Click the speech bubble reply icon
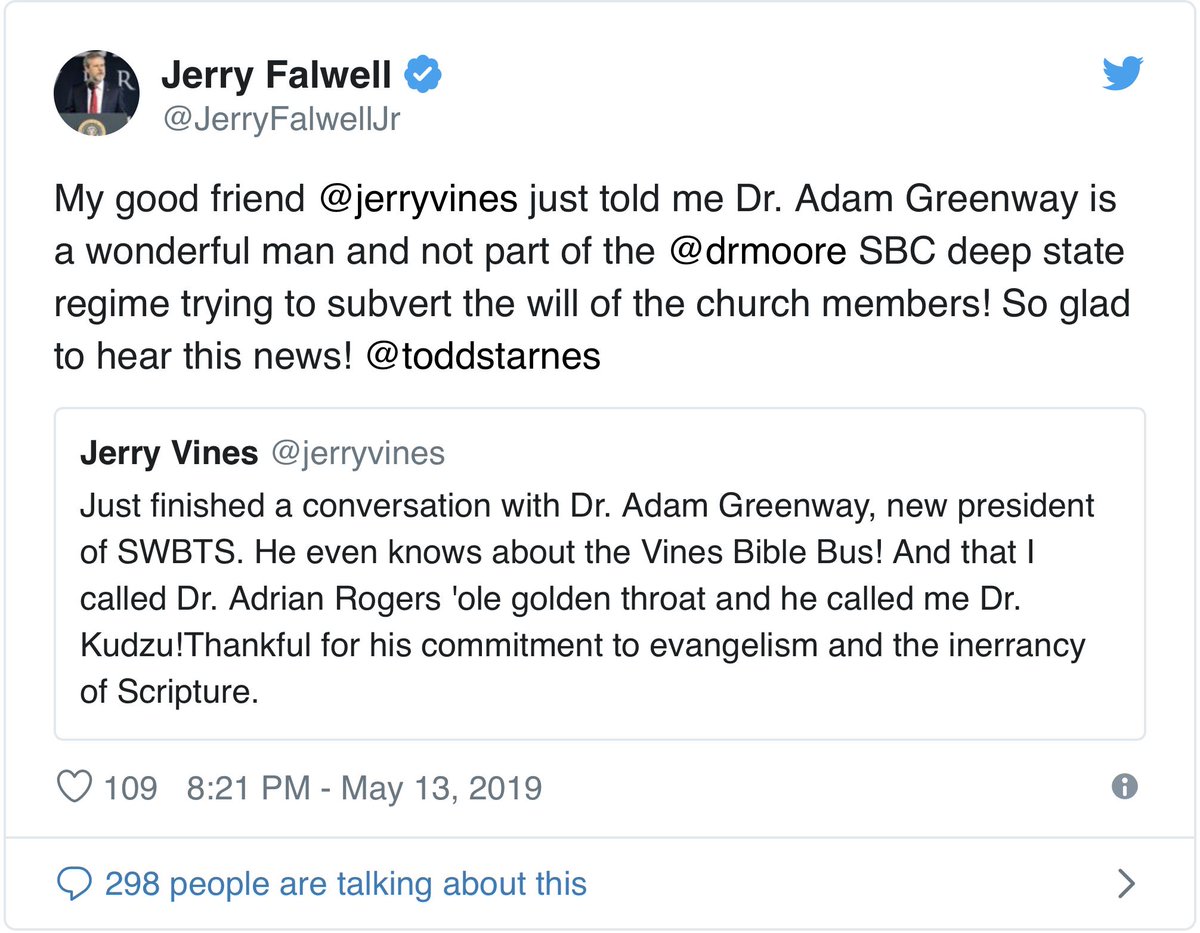Image resolution: width=1200 pixels, height=933 pixels. (x=74, y=884)
